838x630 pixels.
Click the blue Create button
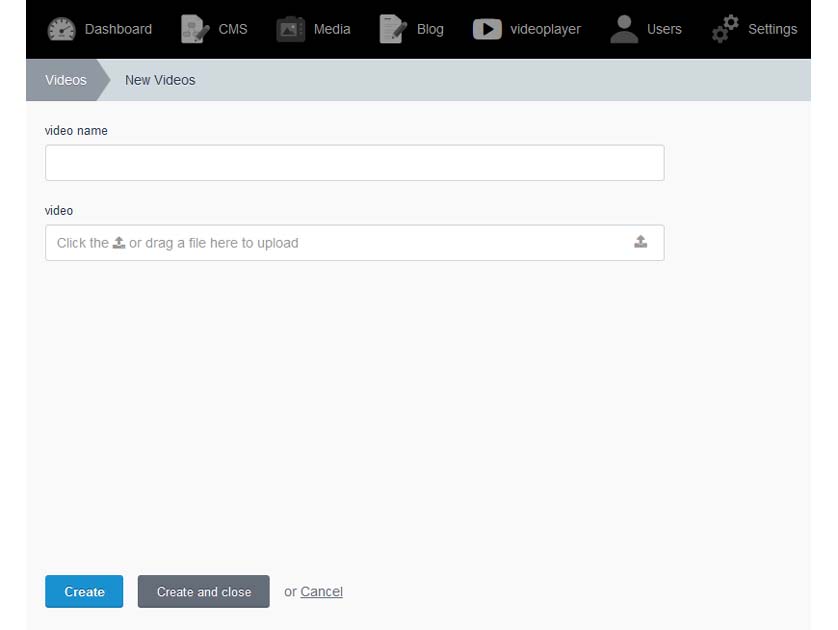point(84,592)
